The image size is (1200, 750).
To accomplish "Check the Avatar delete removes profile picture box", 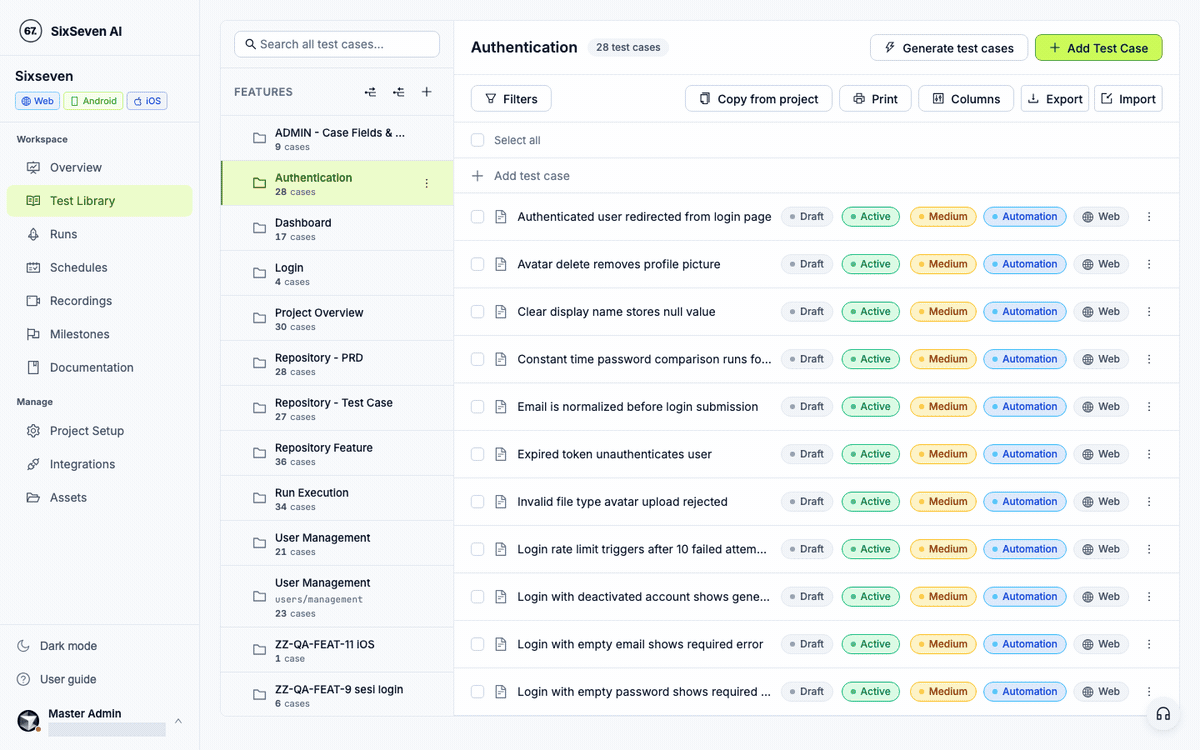I will [x=477, y=264].
